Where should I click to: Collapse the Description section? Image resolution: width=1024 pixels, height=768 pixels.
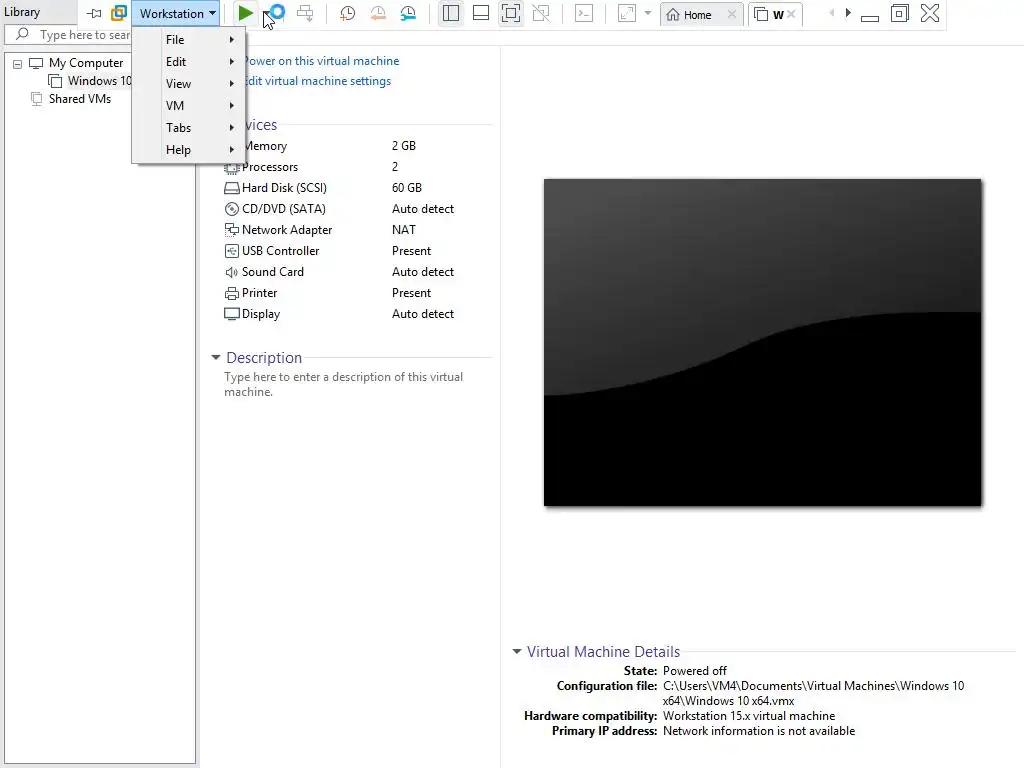[216, 357]
